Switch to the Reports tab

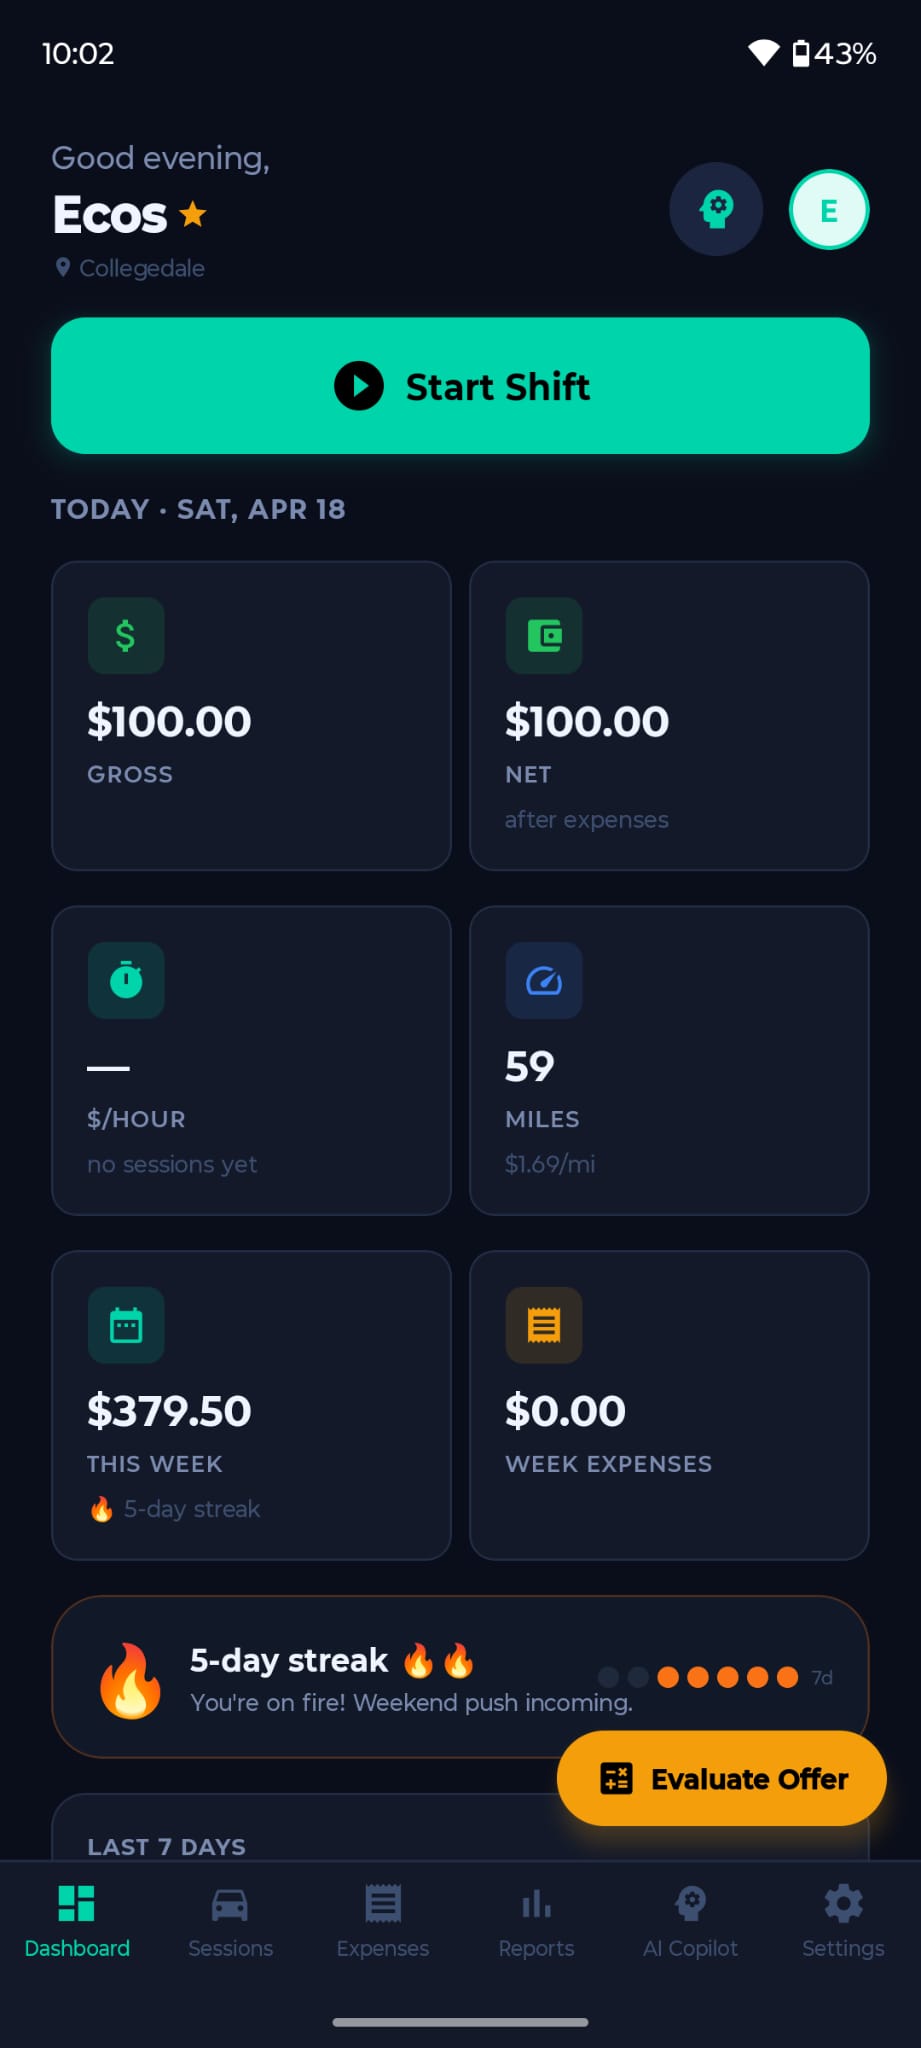[536, 1920]
